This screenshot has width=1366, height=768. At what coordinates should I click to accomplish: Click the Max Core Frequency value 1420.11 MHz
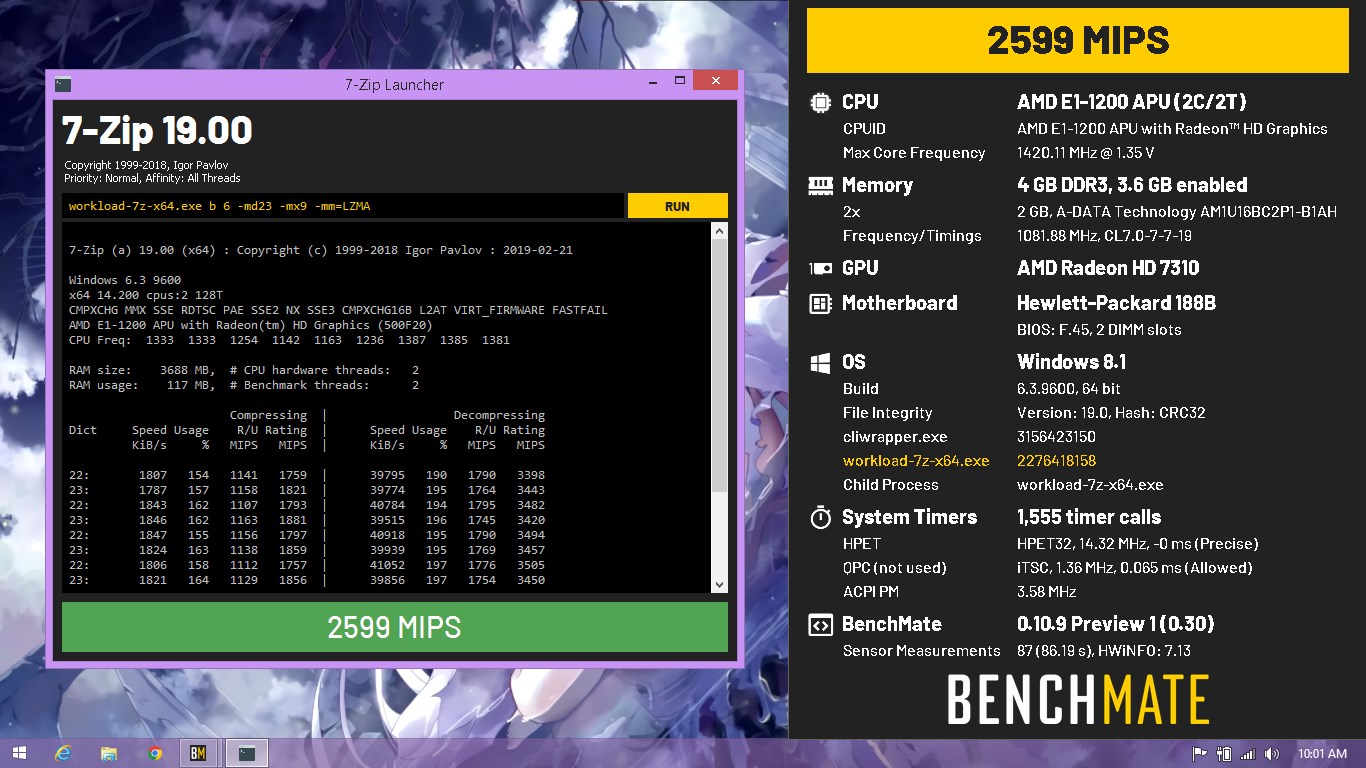click(x=1085, y=153)
